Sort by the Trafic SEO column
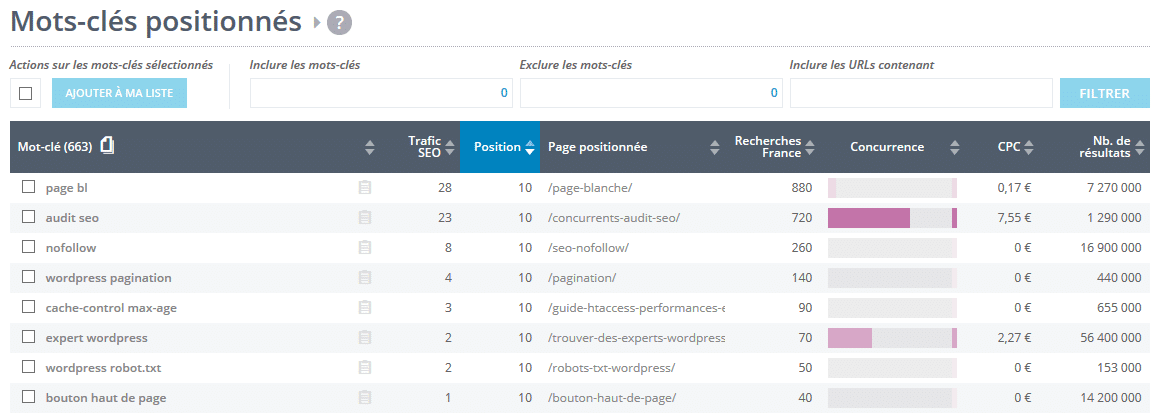1157x414 pixels. 449,147
